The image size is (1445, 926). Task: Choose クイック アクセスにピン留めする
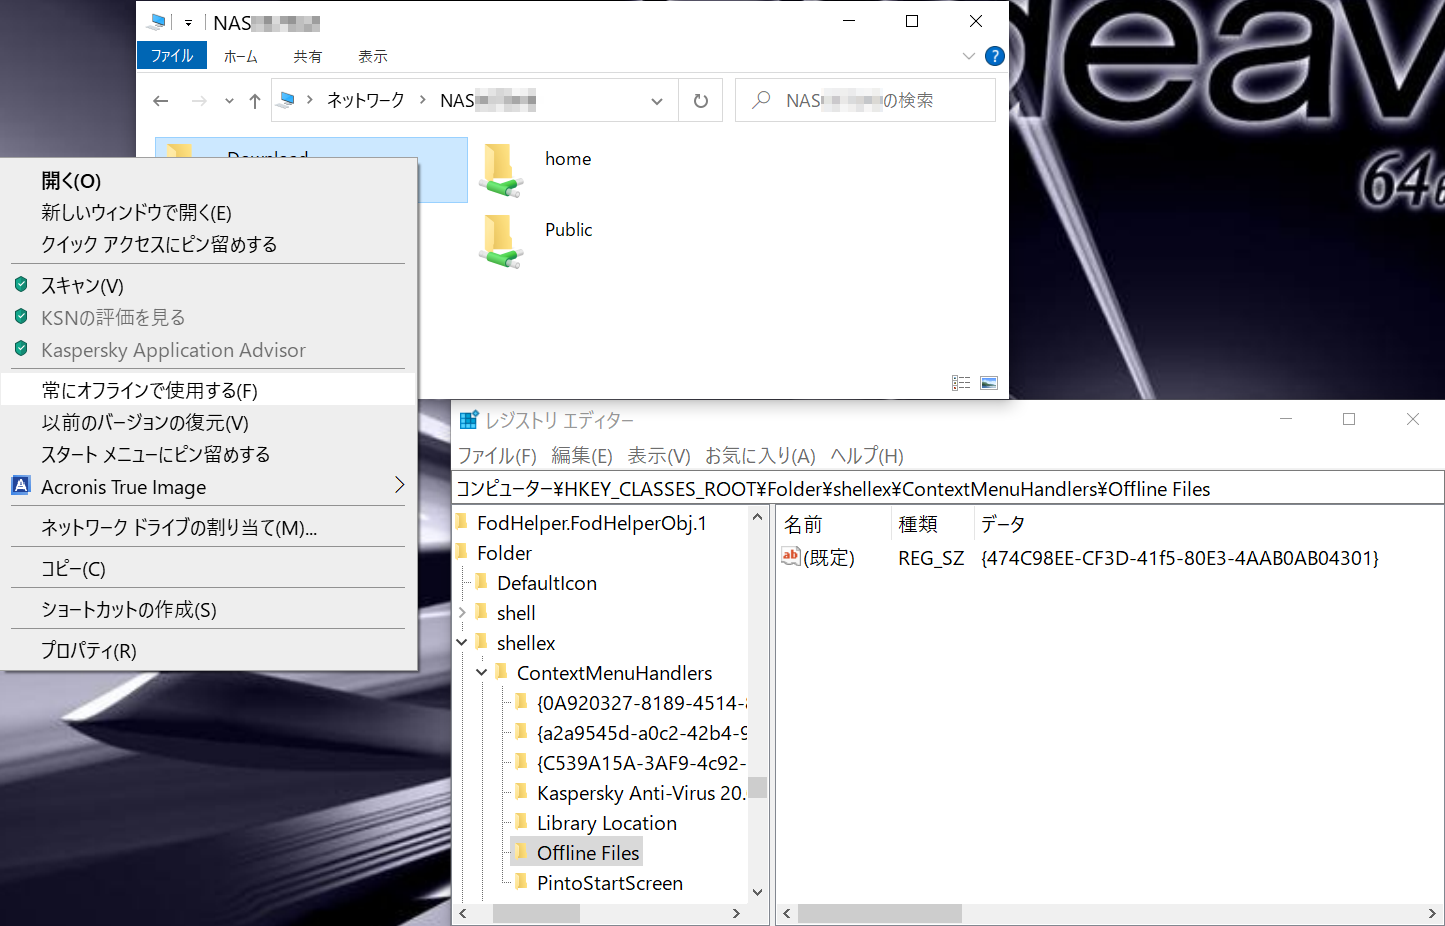coord(208,245)
